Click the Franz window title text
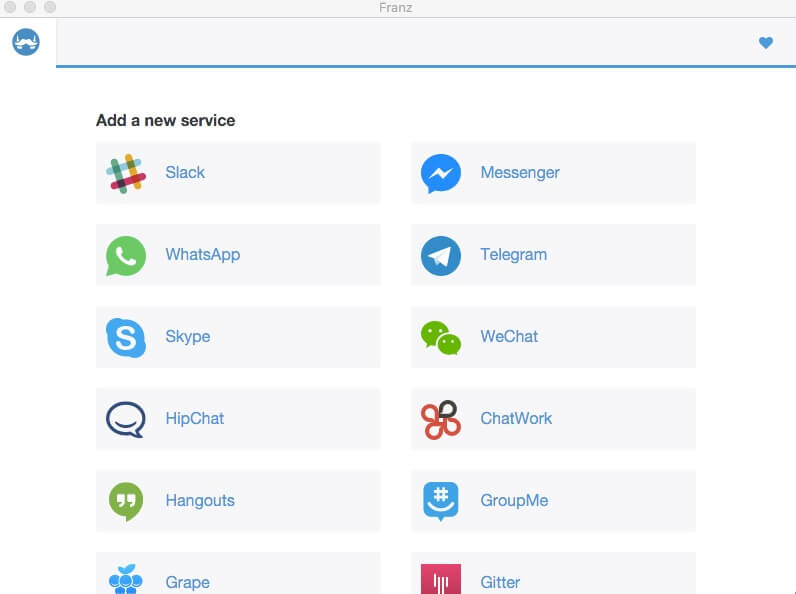This screenshot has height=594, width=796. tap(395, 8)
